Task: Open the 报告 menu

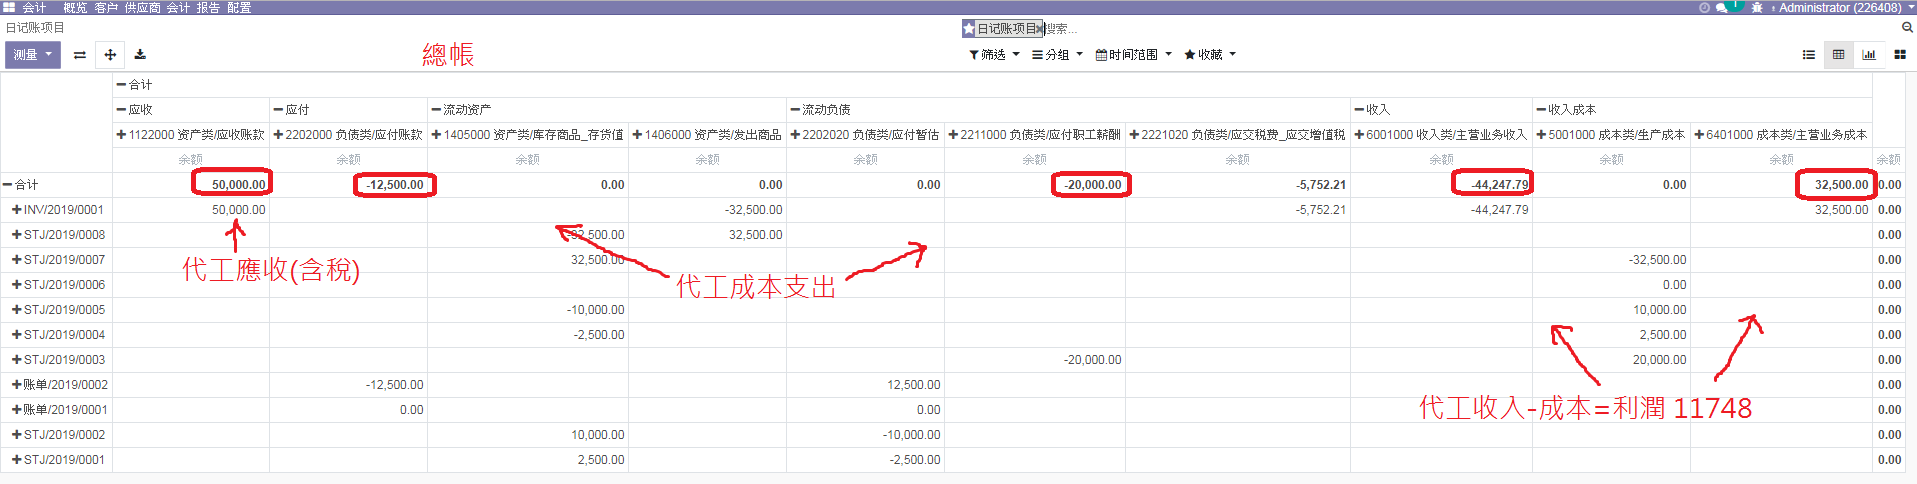Action: [208, 7]
